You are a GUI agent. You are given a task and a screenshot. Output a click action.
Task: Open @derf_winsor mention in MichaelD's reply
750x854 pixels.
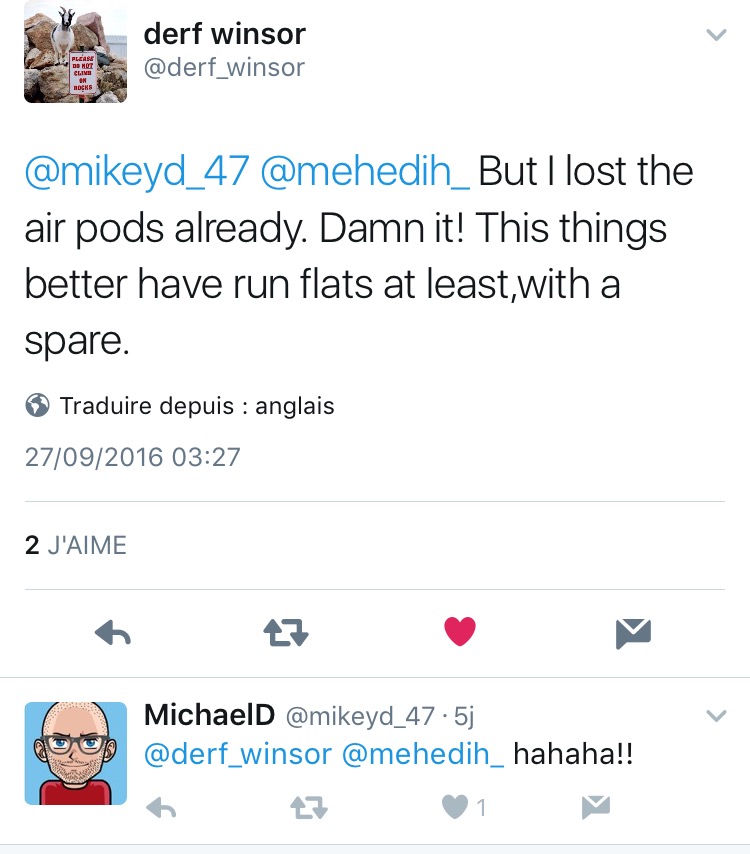tap(237, 754)
